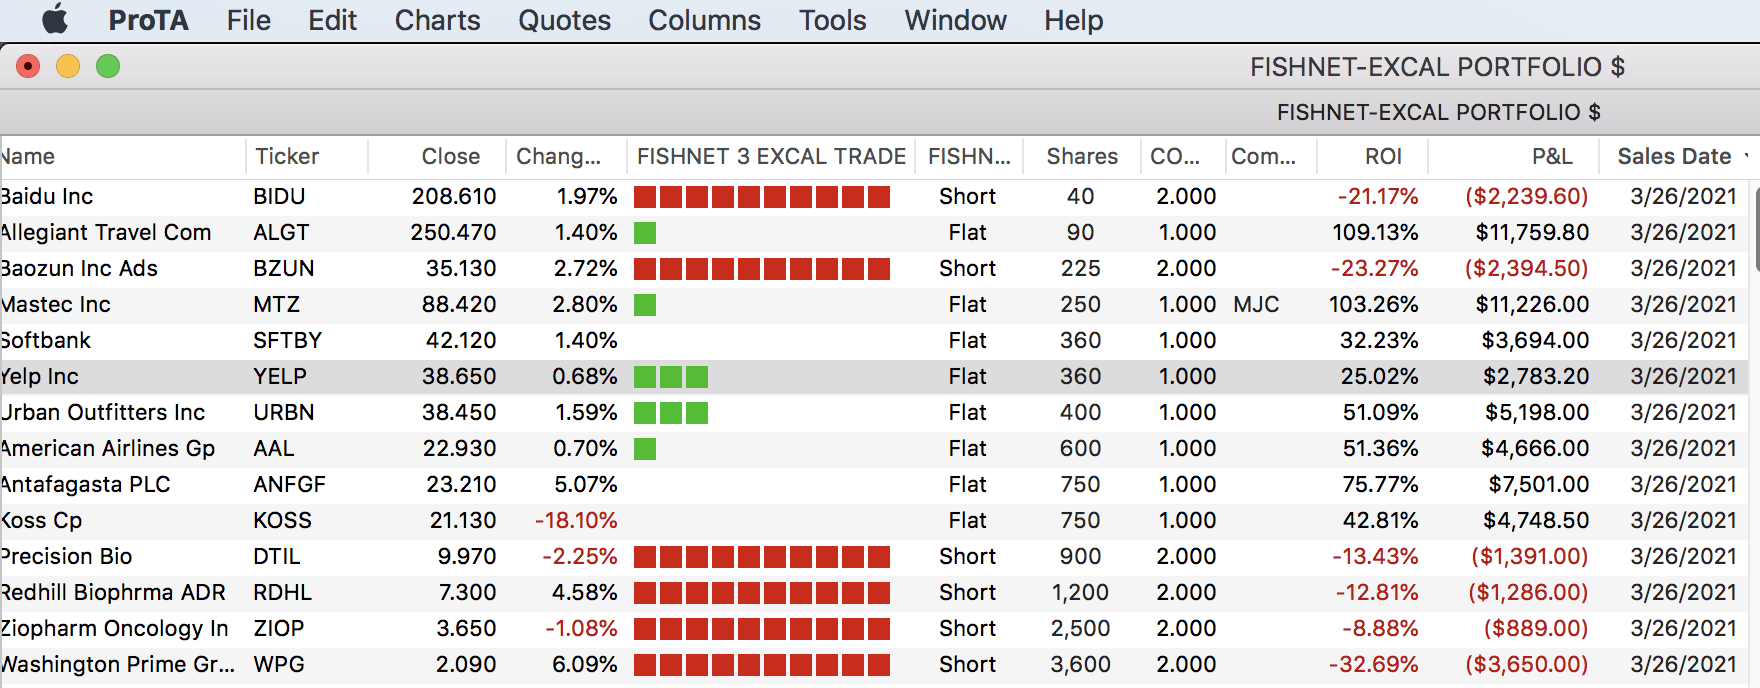The height and width of the screenshot is (688, 1760).
Task: Click the yellow minimize window button
Action: pos(68,67)
